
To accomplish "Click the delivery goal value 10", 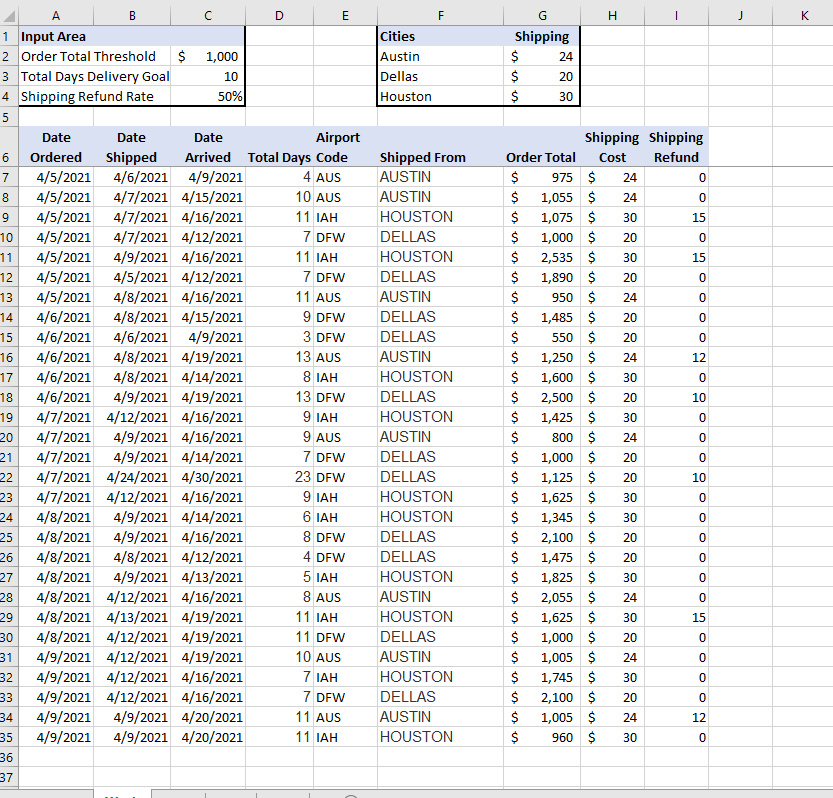I will (x=208, y=77).
